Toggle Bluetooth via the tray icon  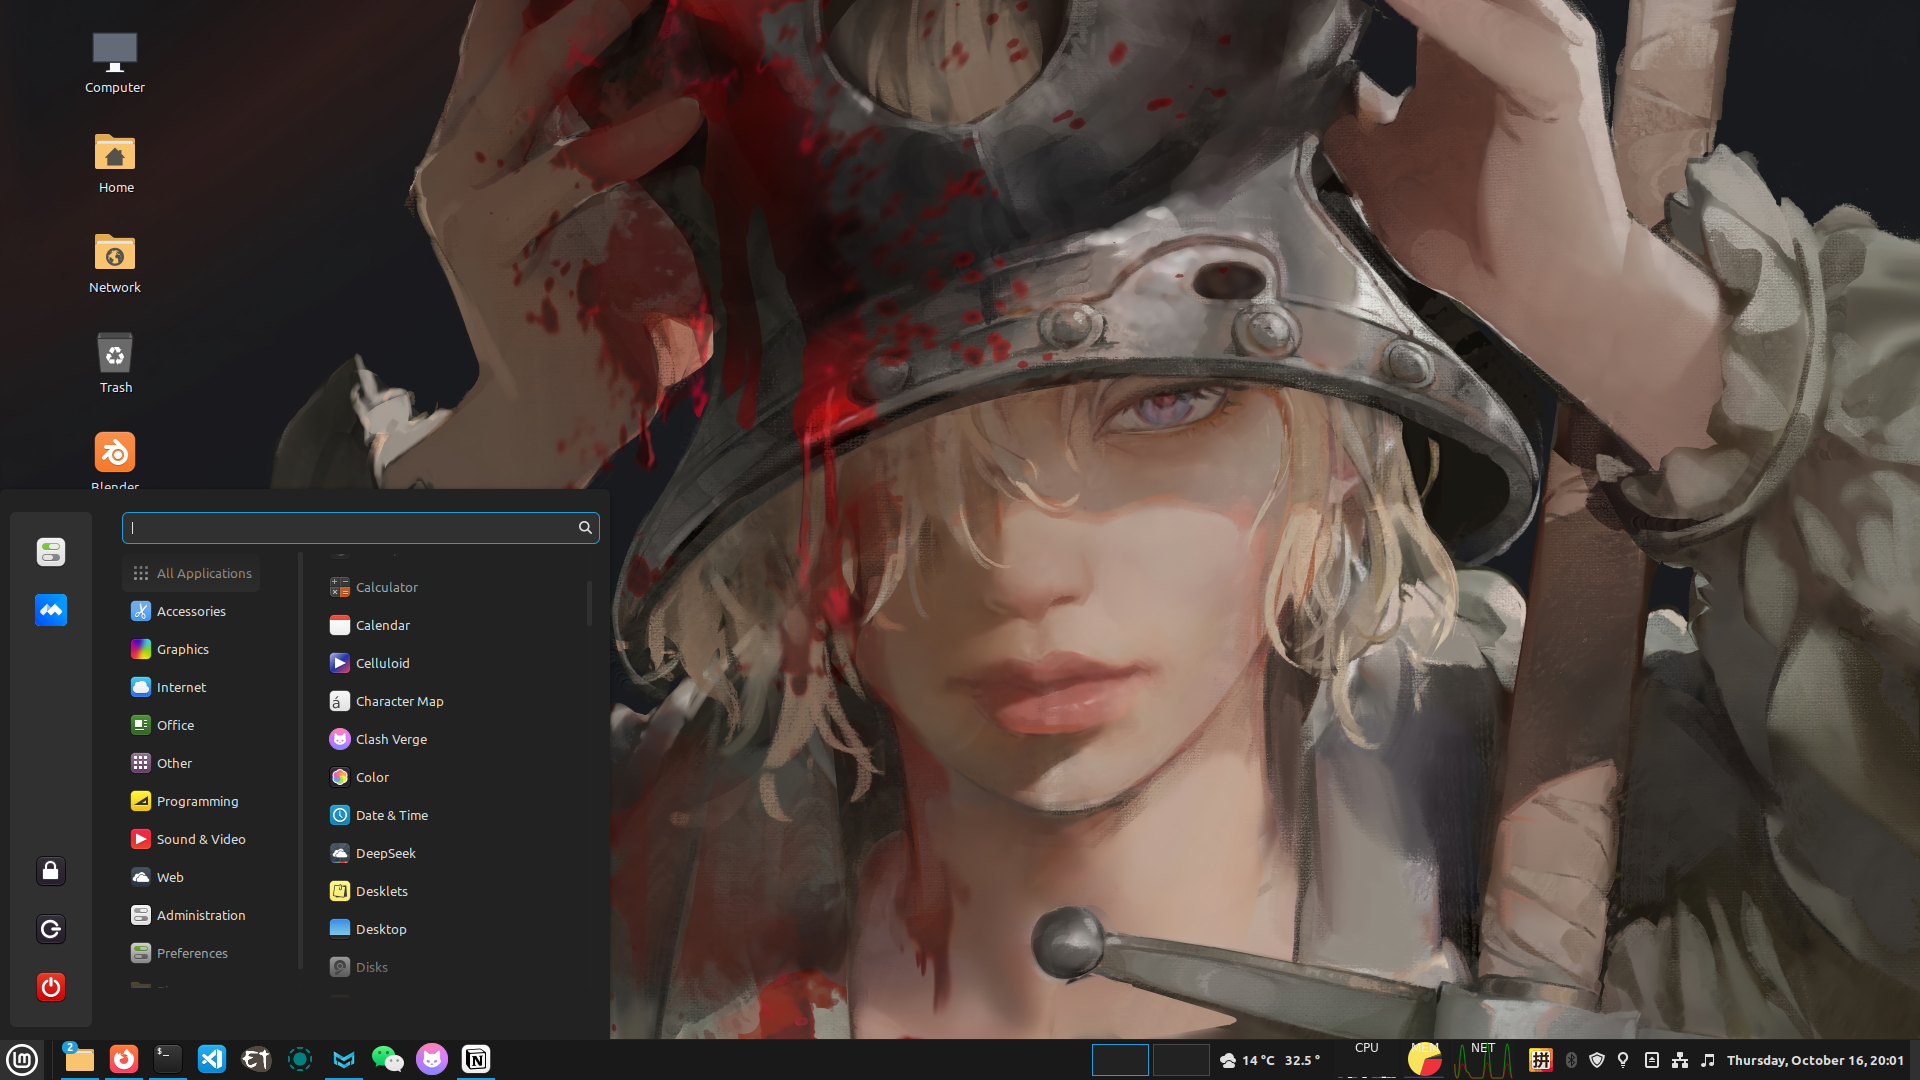click(1571, 1060)
